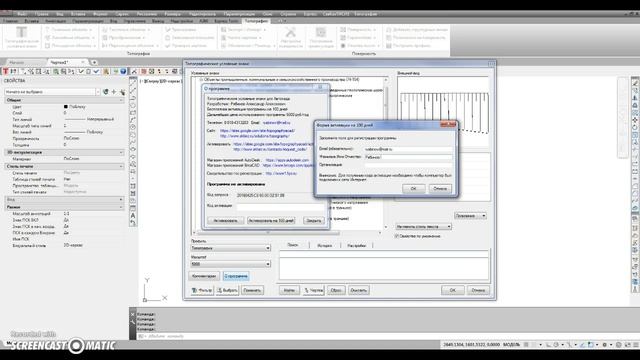Click the МОДЕЛЬ button in status bar
Screen dimensions: 640x360
511,345
